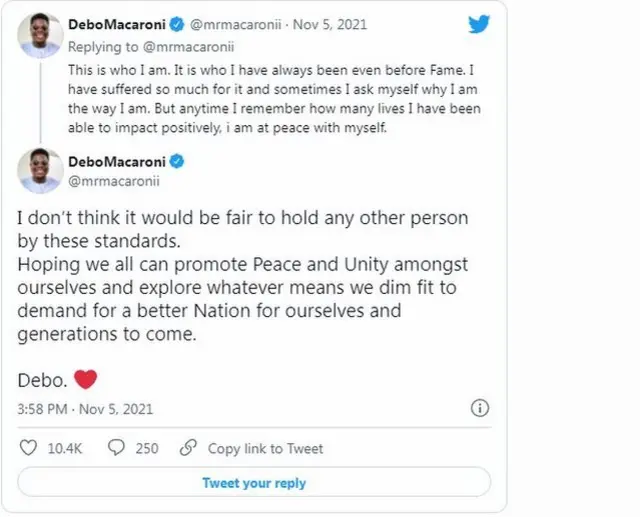Click the red heart emoji after Debo
This screenshot has width=640, height=517.
[x=85, y=379]
